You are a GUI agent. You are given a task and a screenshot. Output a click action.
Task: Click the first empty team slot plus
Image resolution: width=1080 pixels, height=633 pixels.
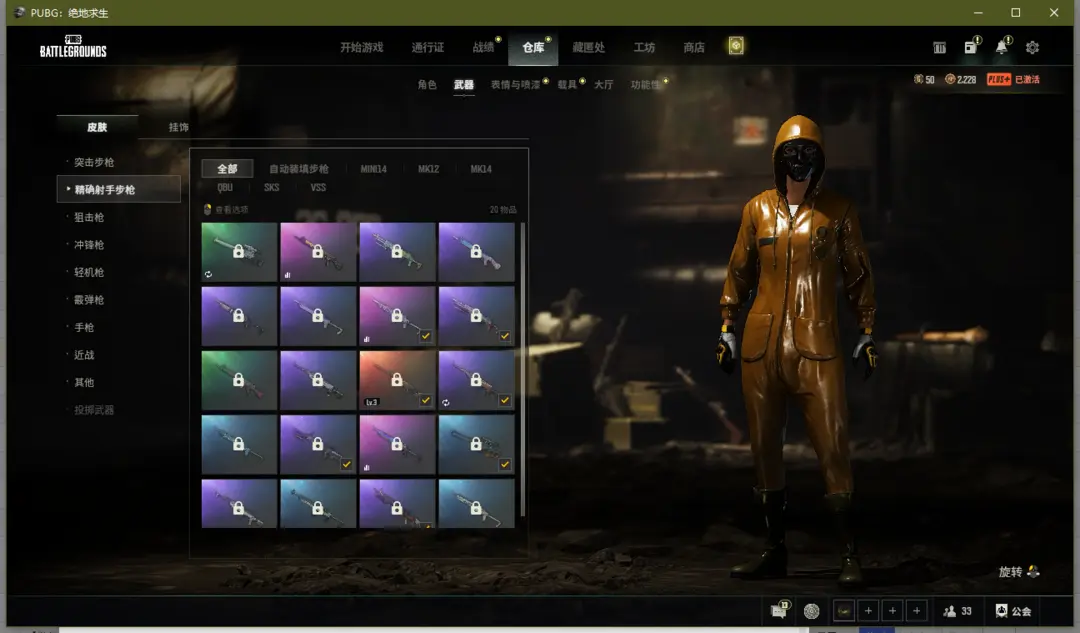click(x=868, y=611)
